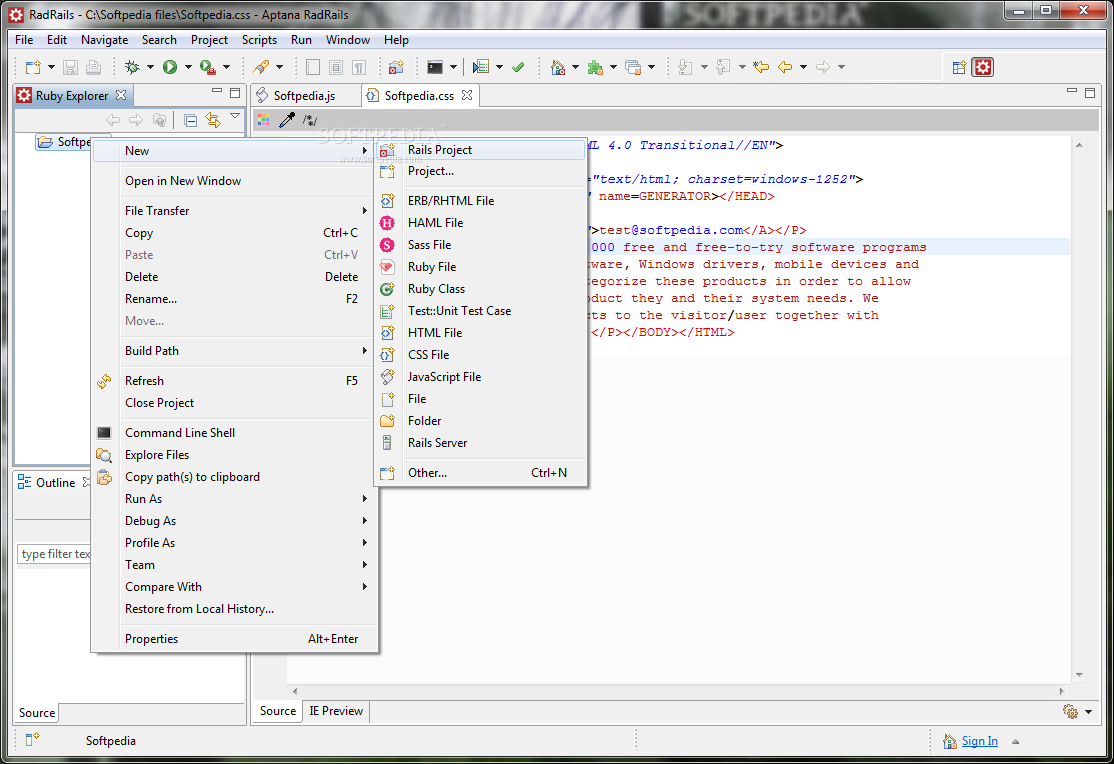Click the Outline filter text field
1114x764 pixels.
[x=54, y=554]
